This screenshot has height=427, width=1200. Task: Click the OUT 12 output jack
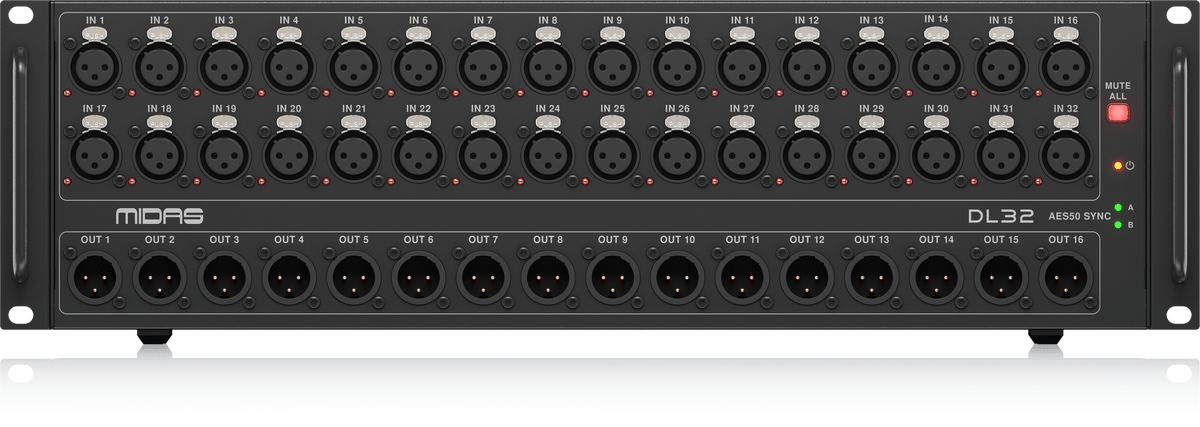point(807,278)
